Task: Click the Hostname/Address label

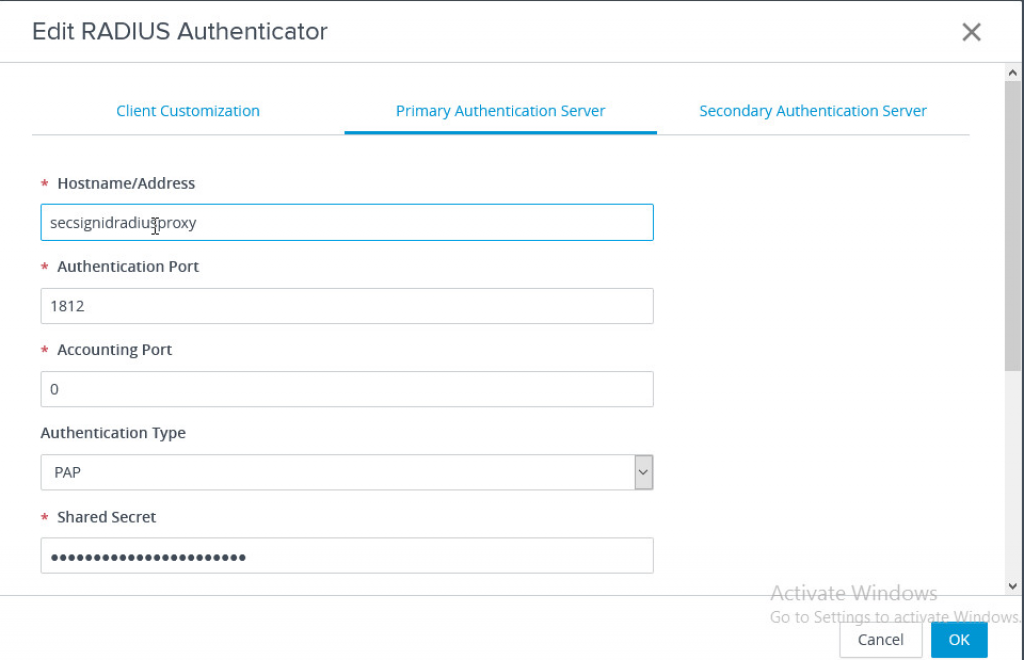Action: (126, 184)
